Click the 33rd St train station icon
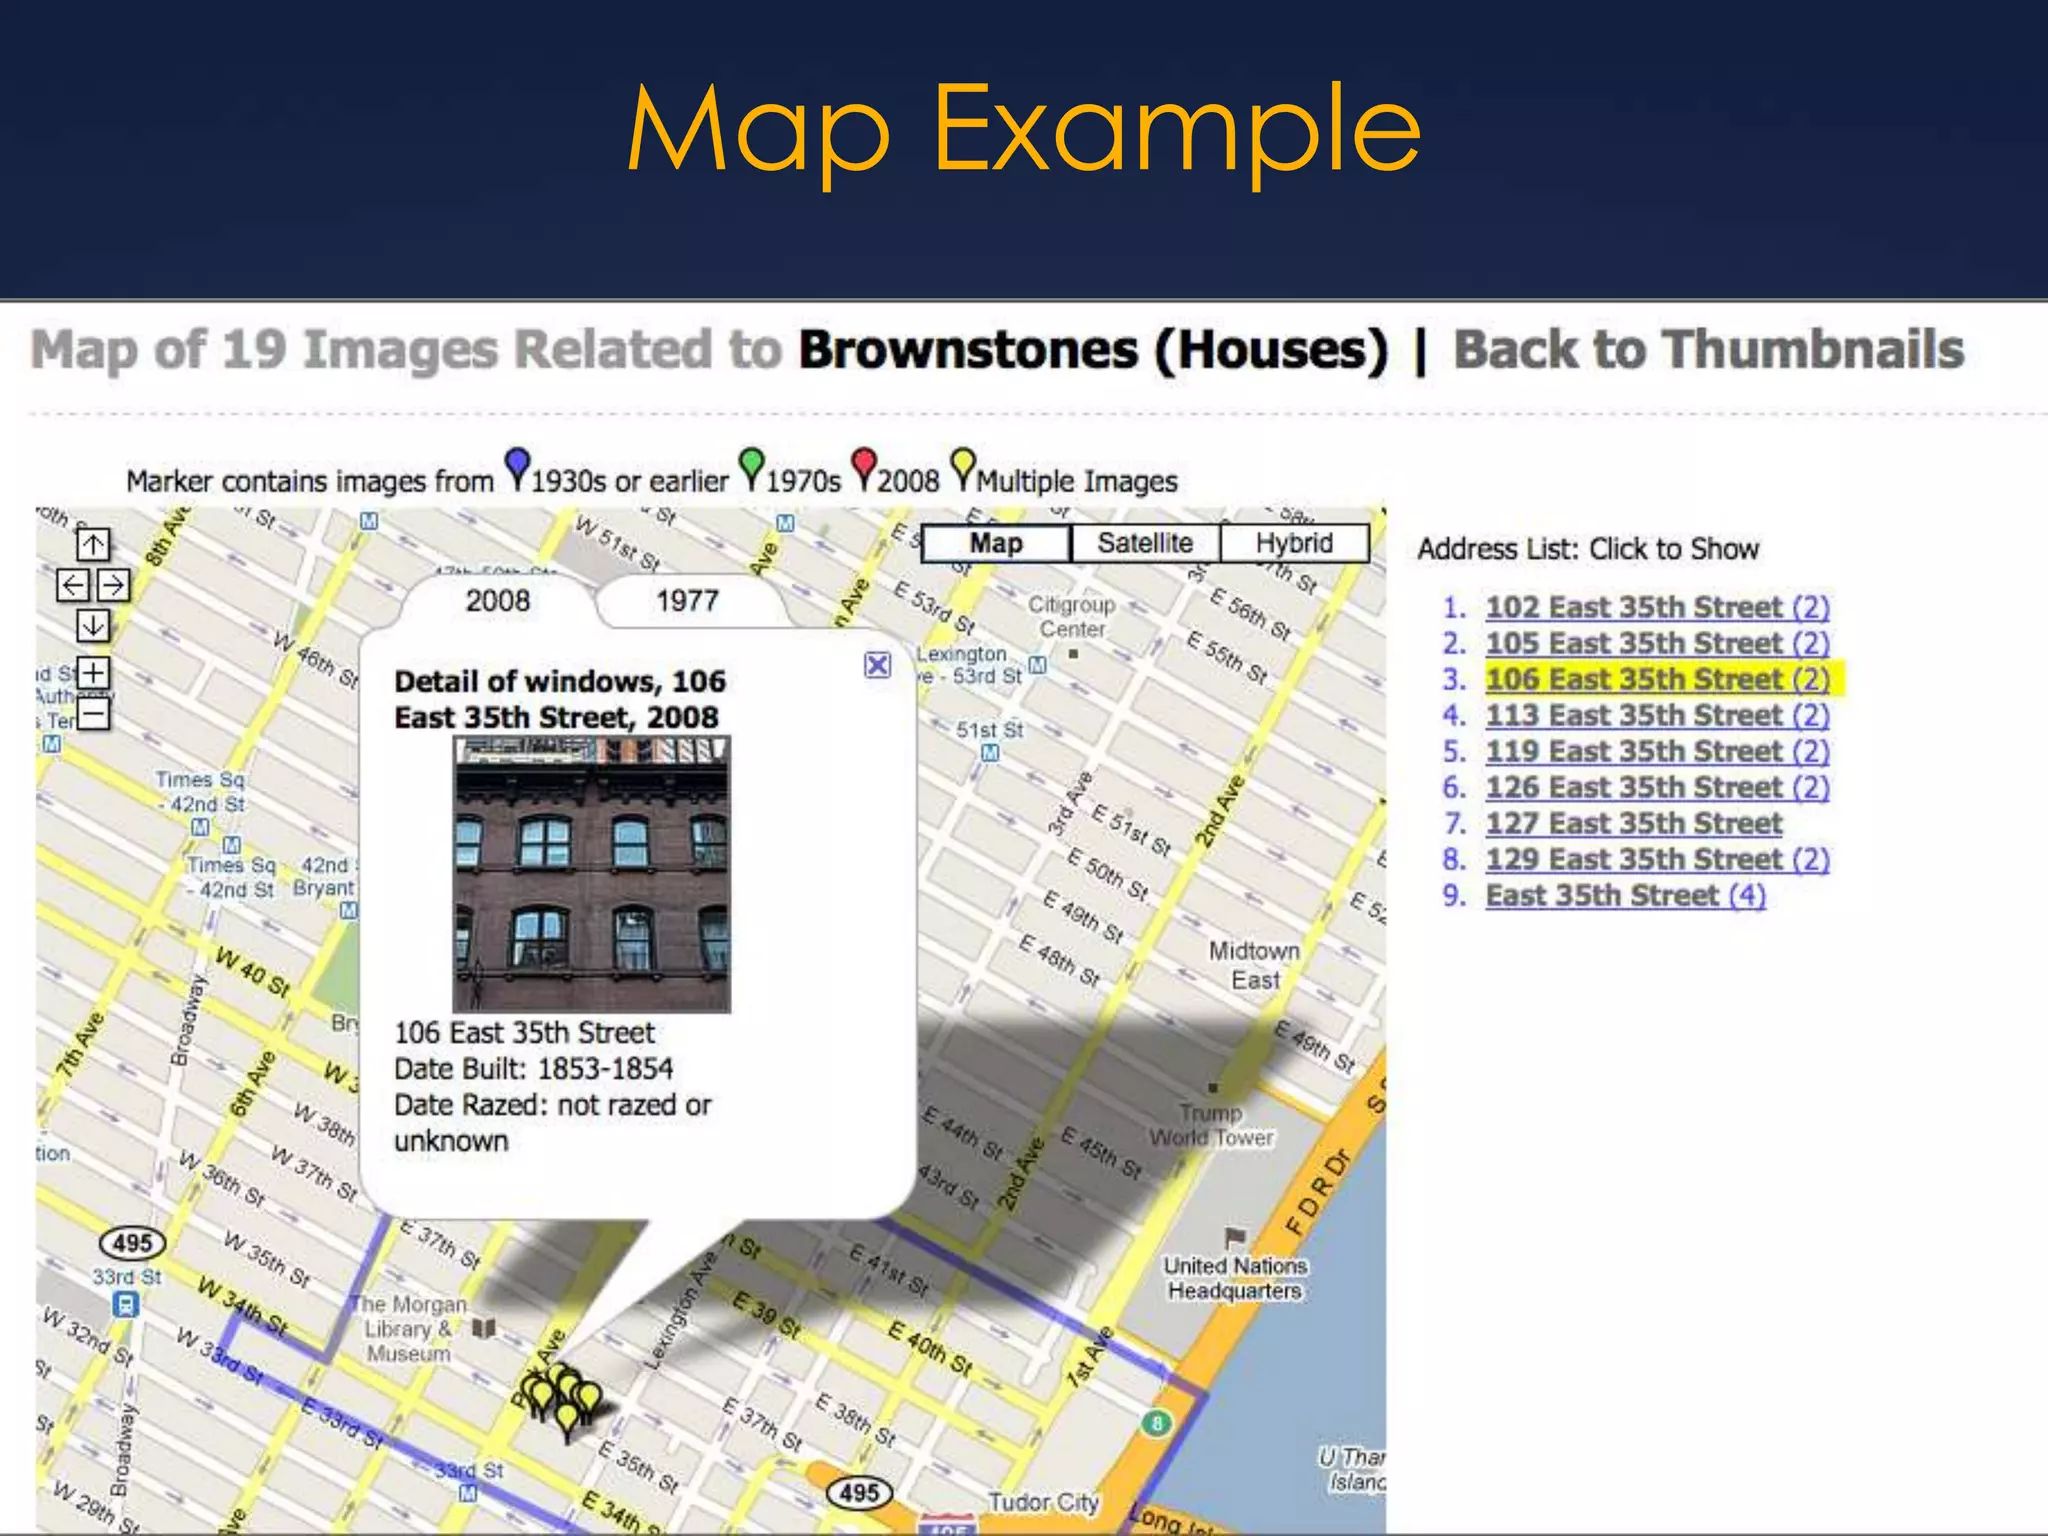 pyautogui.click(x=125, y=1305)
